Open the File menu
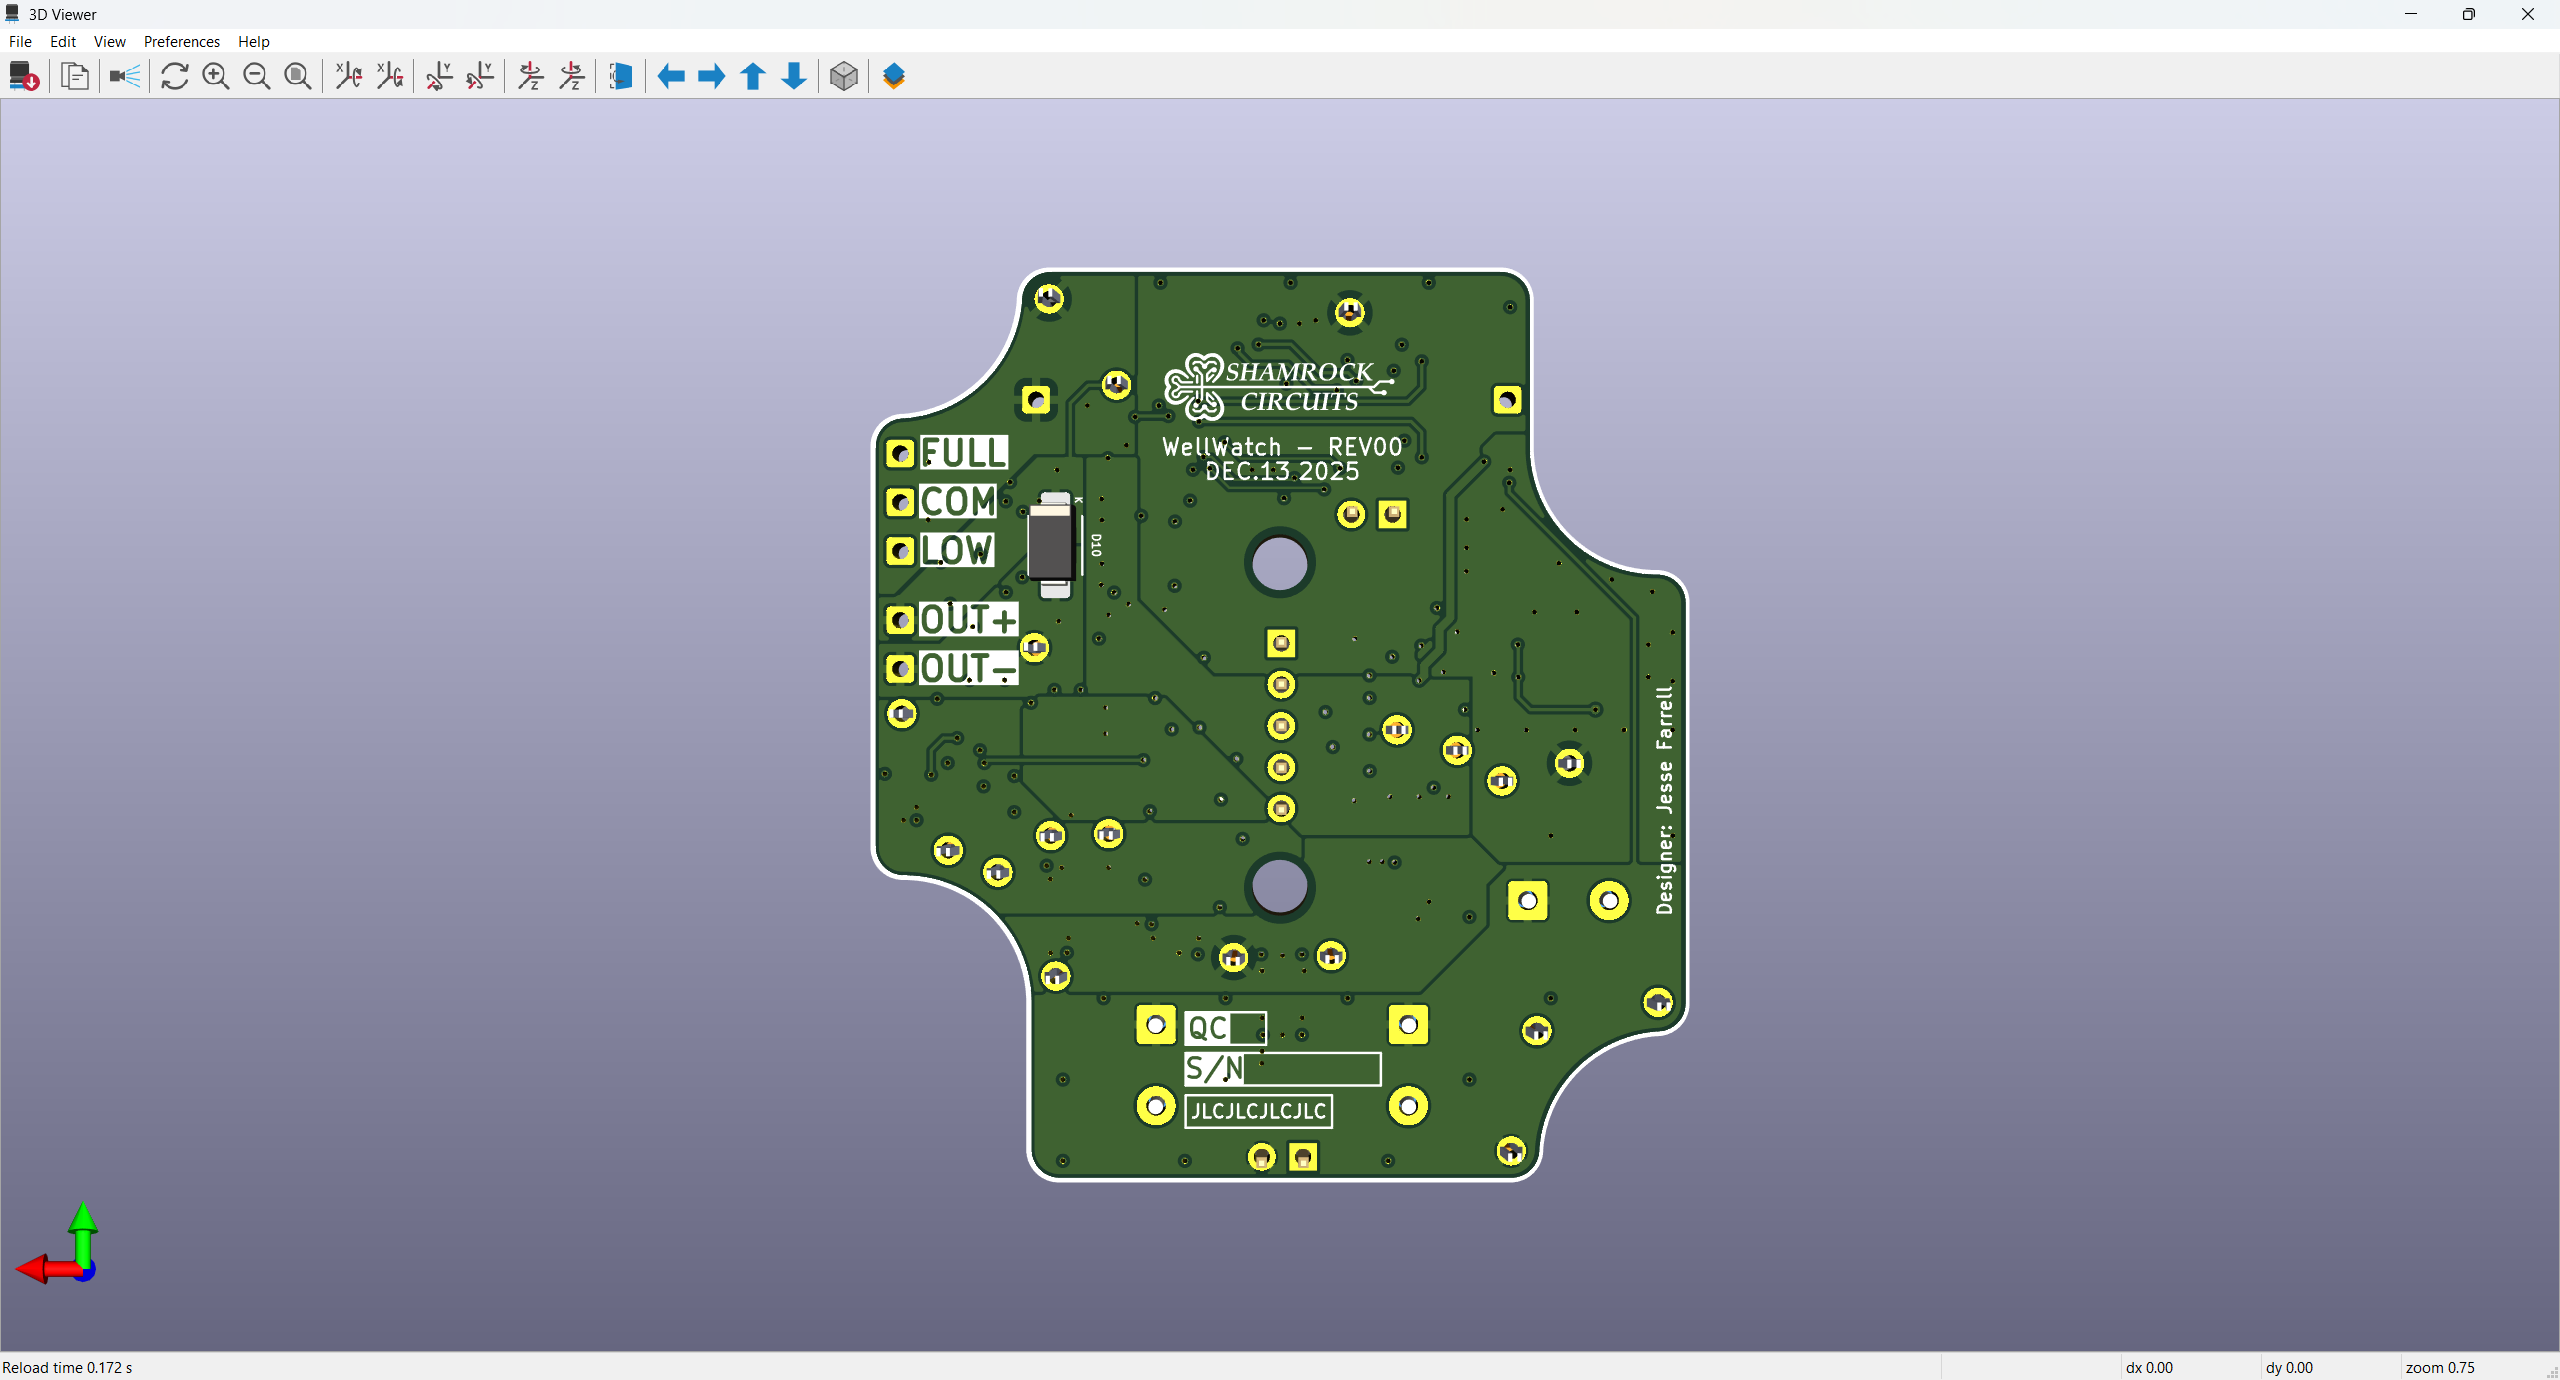The image size is (2560, 1380). coord(20,41)
